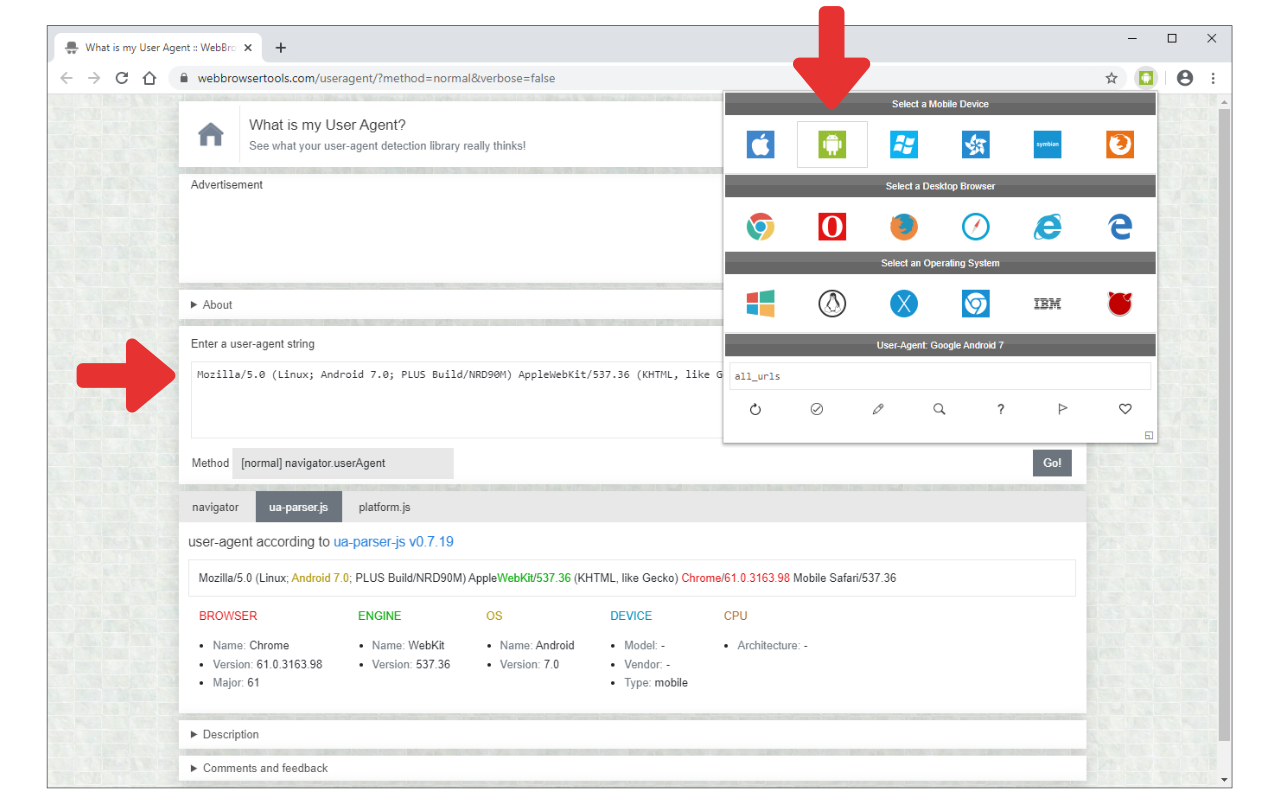The width and height of the screenshot is (1280, 800).
Task: Choose the Safari desktop browser icon
Action: tap(975, 226)
